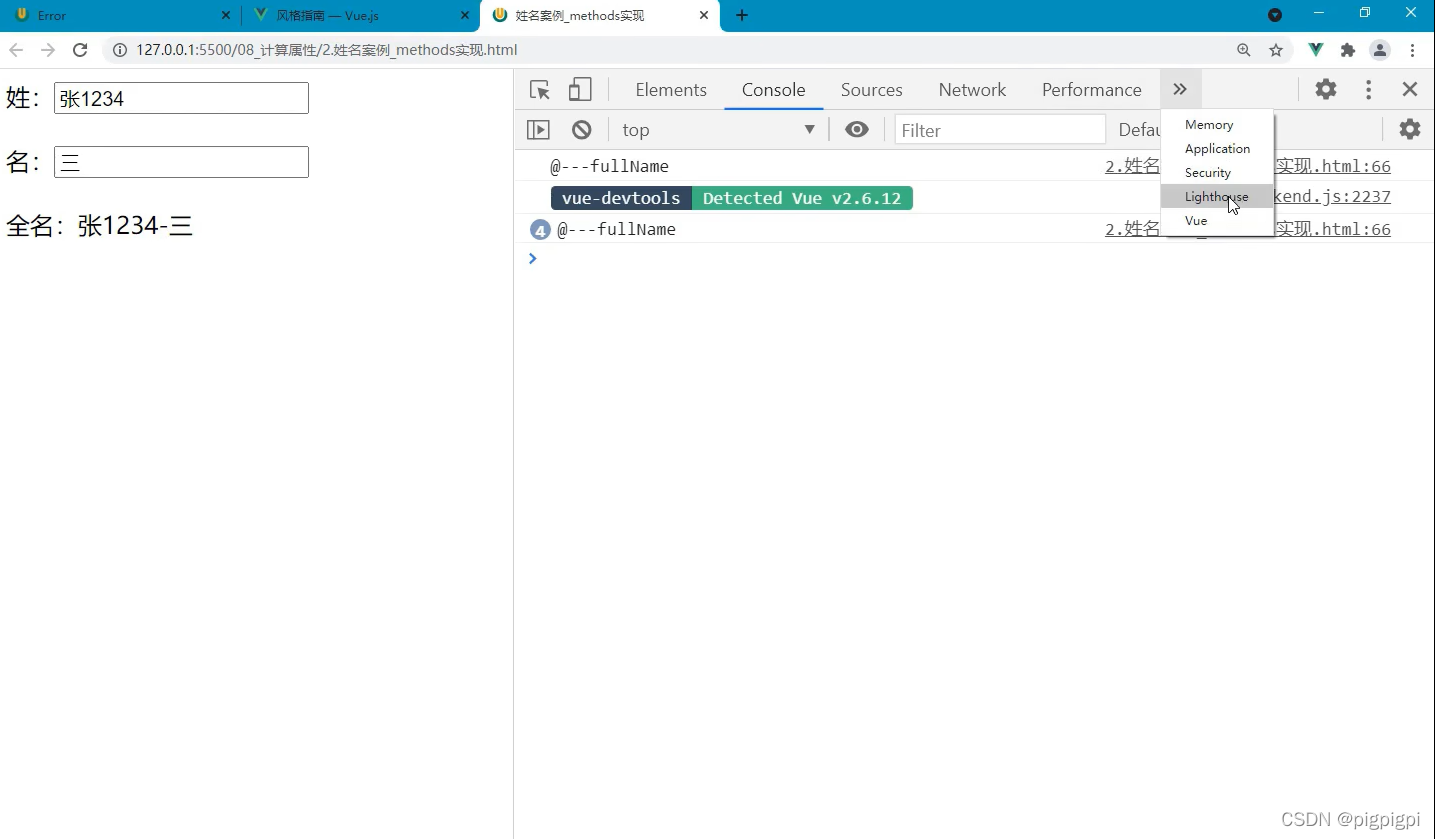Image resolution: width=1435 pixels, height=839 pixels.
Task: Click the first @---fullName log message
Action: click(x=609, y=166)
